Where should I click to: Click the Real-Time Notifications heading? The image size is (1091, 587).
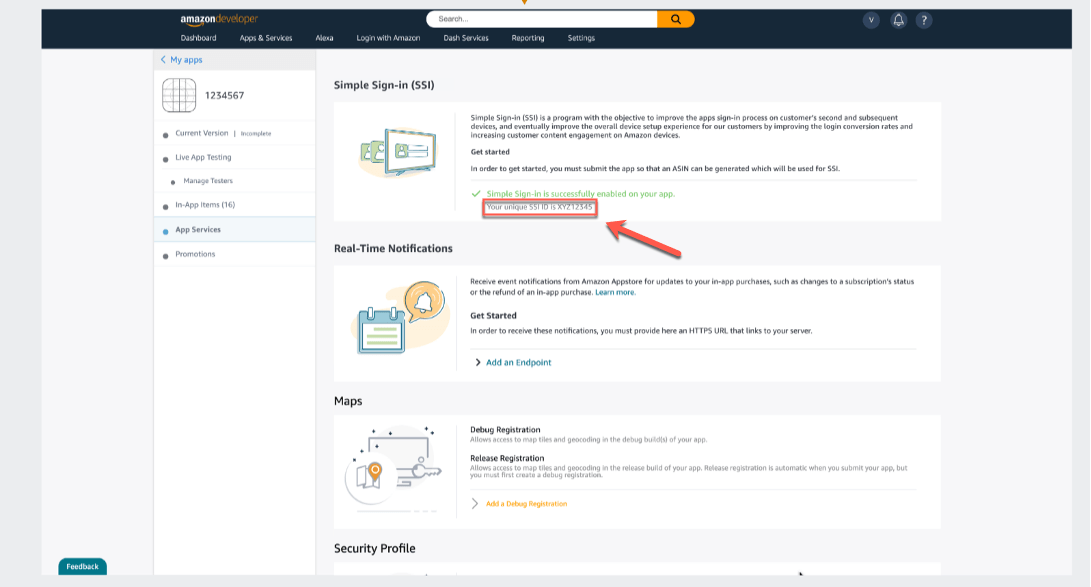click(x=393, y=248)
